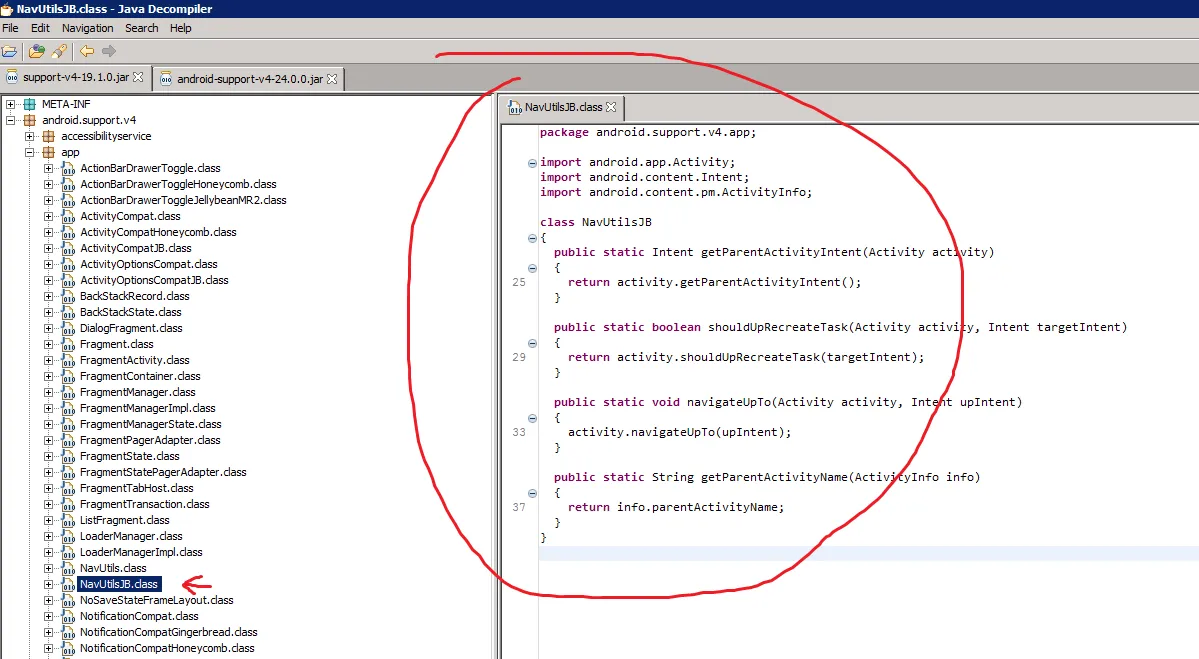Click class file icon of DialogFragment.class
The width and height of the screenshot is (1199, 659).
pos(68,329)
